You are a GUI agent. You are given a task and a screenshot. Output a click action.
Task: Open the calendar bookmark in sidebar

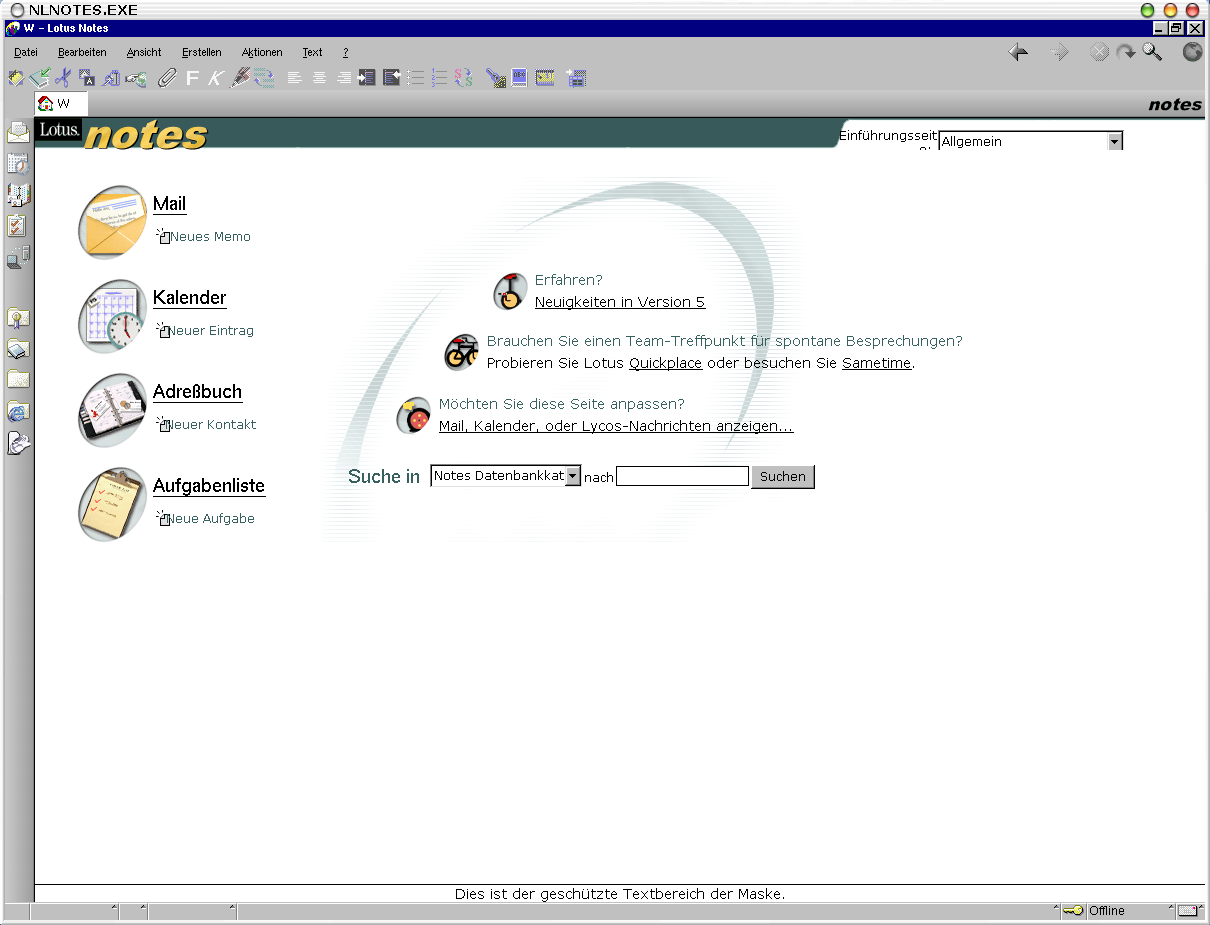(x=18, y=164)
